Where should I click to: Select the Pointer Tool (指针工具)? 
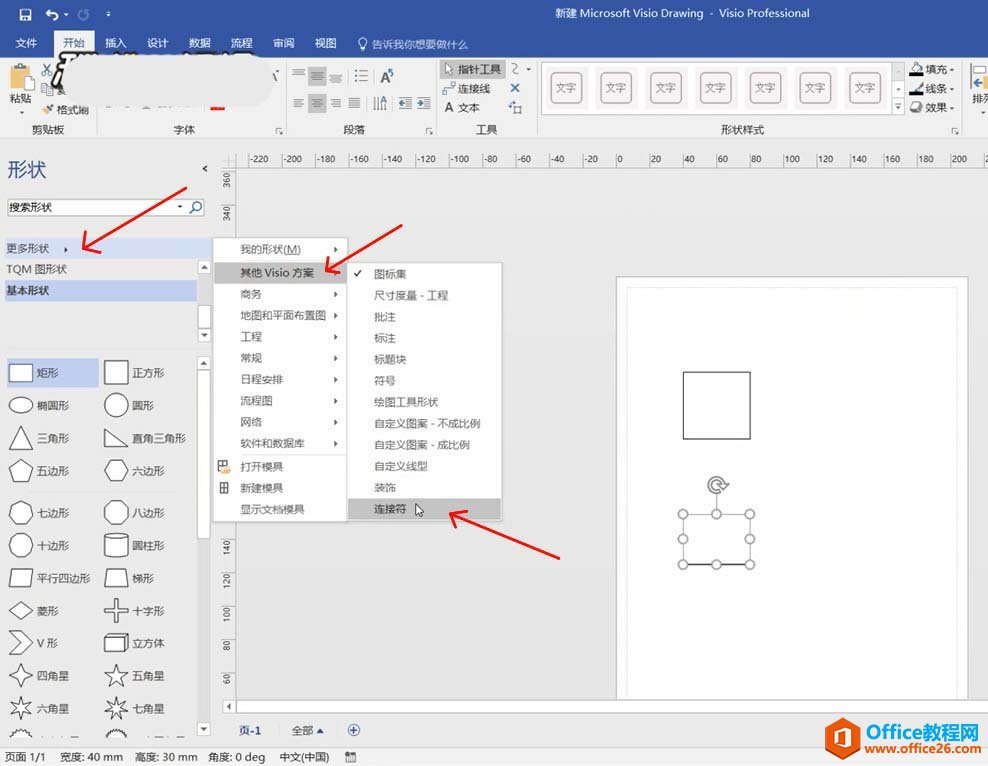coord(472,69)
